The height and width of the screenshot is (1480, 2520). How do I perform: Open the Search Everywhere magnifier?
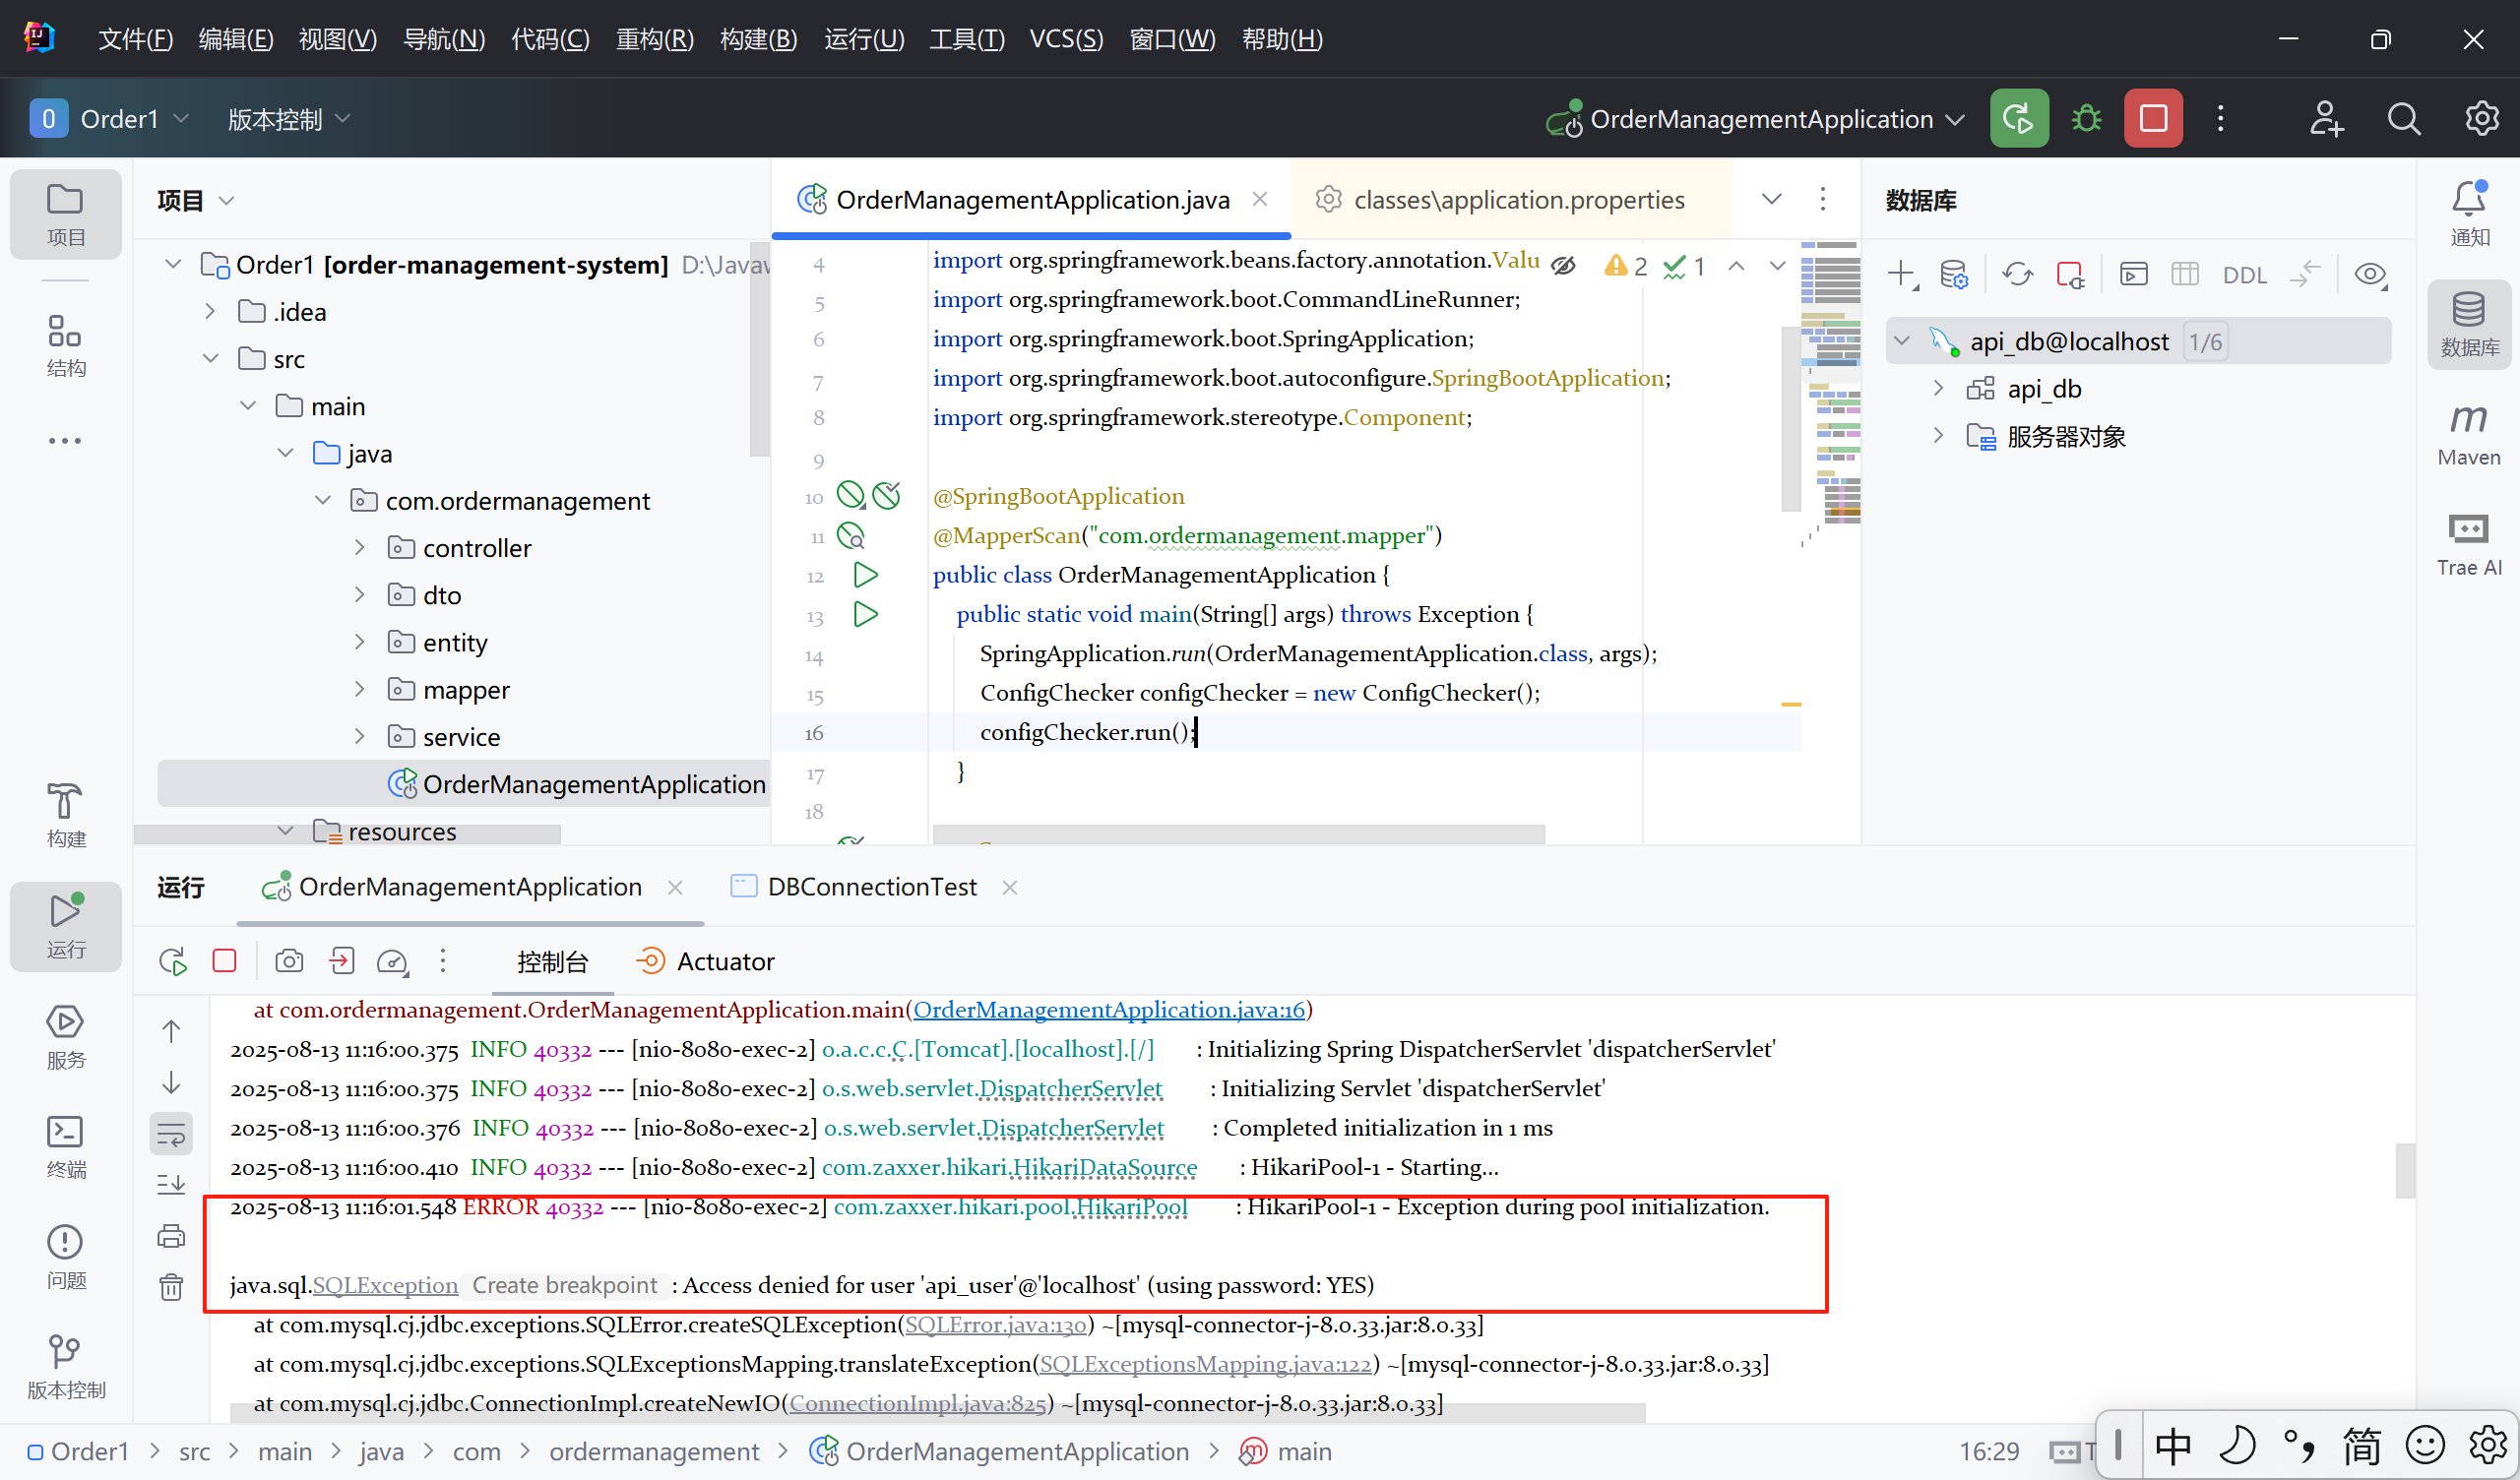[2403, 119]
